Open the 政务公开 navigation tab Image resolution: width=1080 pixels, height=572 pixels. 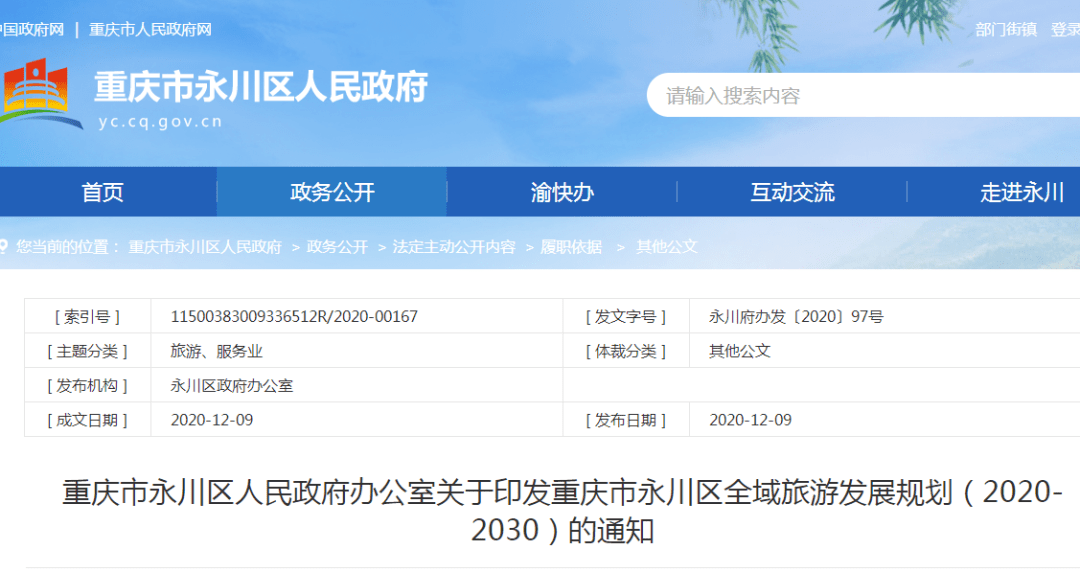pyautogui.click(x=332, y=192)
